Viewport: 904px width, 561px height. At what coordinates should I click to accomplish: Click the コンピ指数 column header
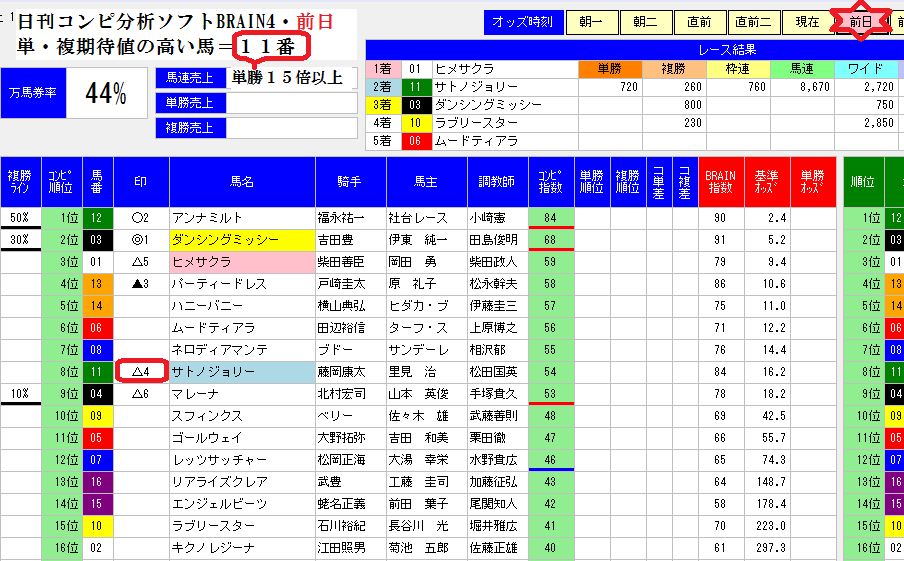click(x=551, y=182)
